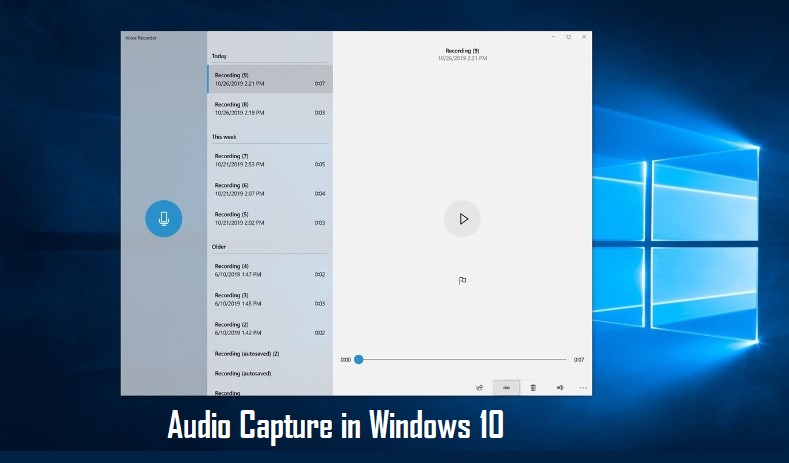Select Recording (8) from 2:19 PM
The image size is (789, 463).
[x=270, y=108]
